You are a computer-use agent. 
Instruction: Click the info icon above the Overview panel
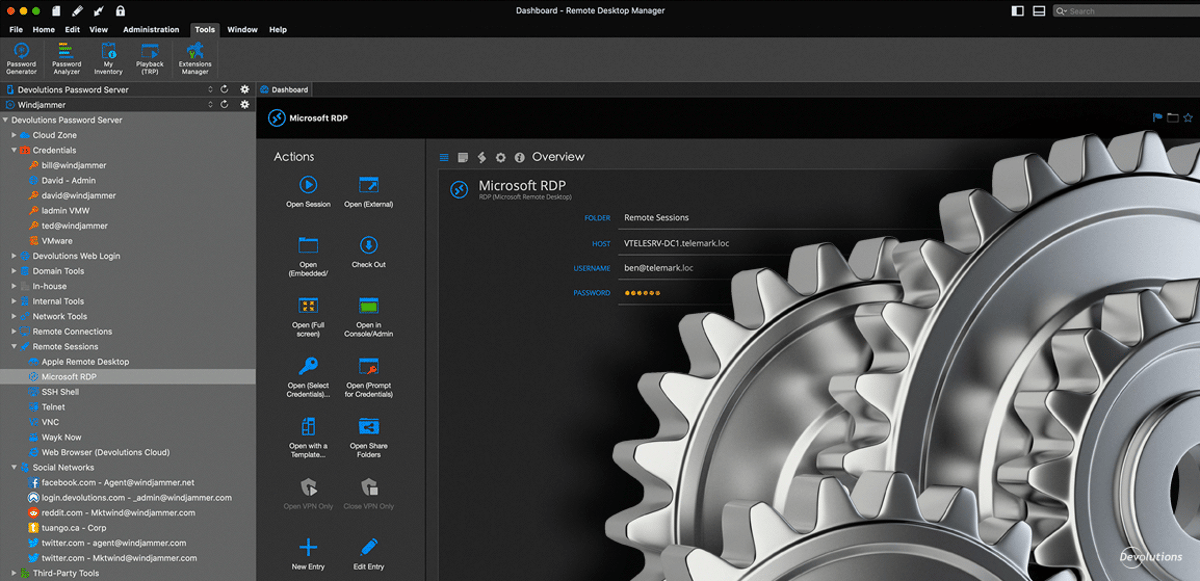point(521,157)
